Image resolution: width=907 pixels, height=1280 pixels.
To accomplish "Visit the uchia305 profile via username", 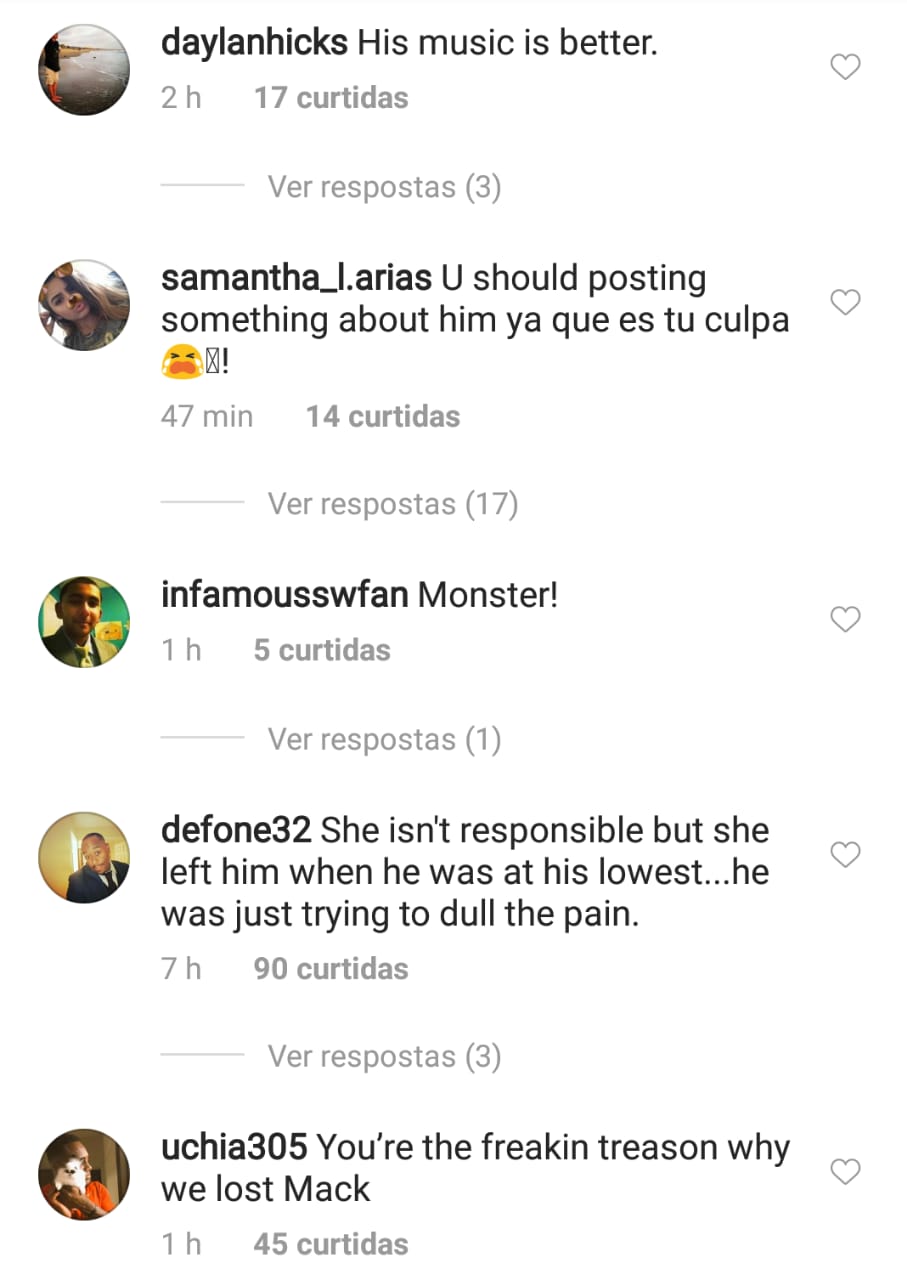I will tap(233, 1148).
